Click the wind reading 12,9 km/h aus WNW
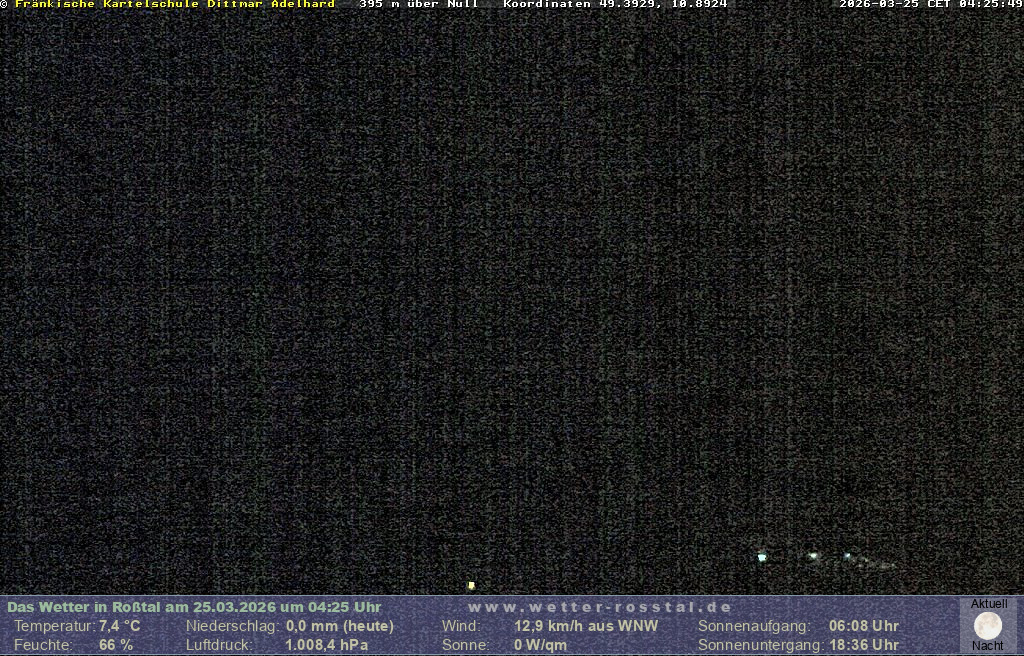Screen dimensions: 1024x656 pos(586,626)
